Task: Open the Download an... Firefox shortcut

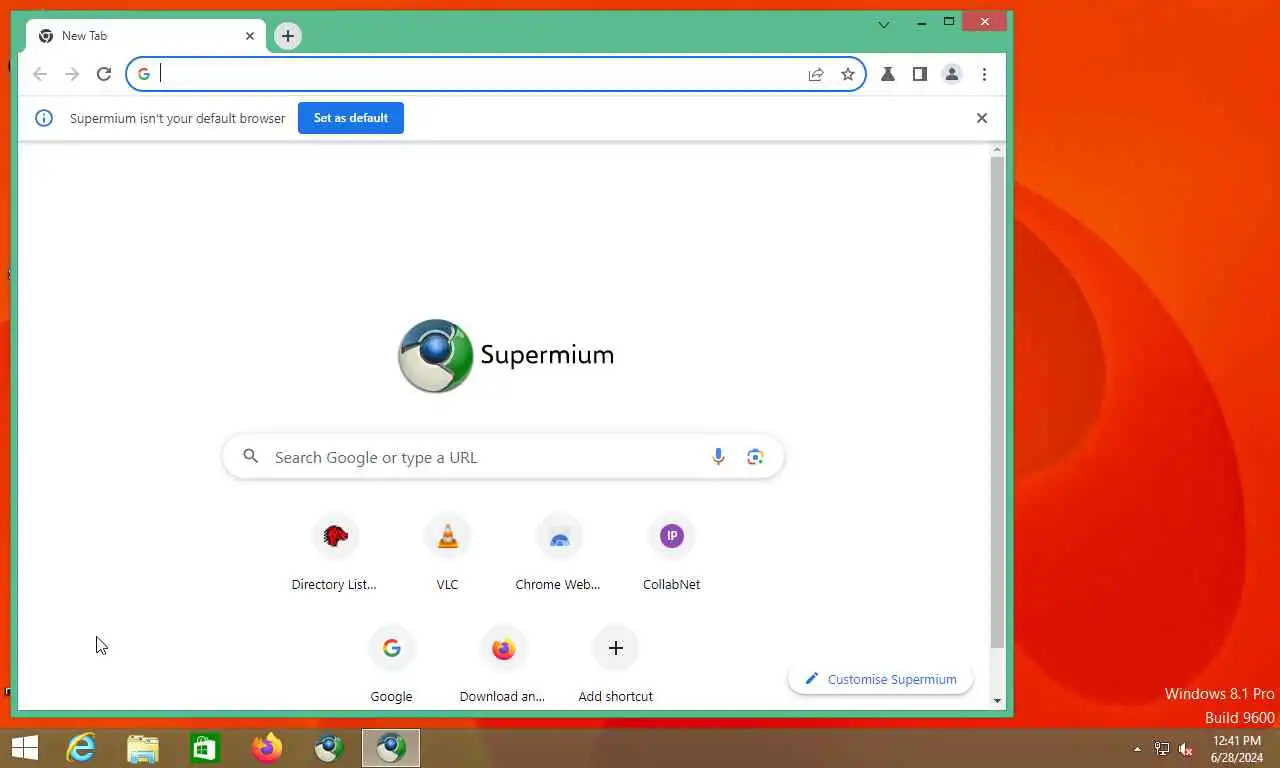Action: point(503,666)
